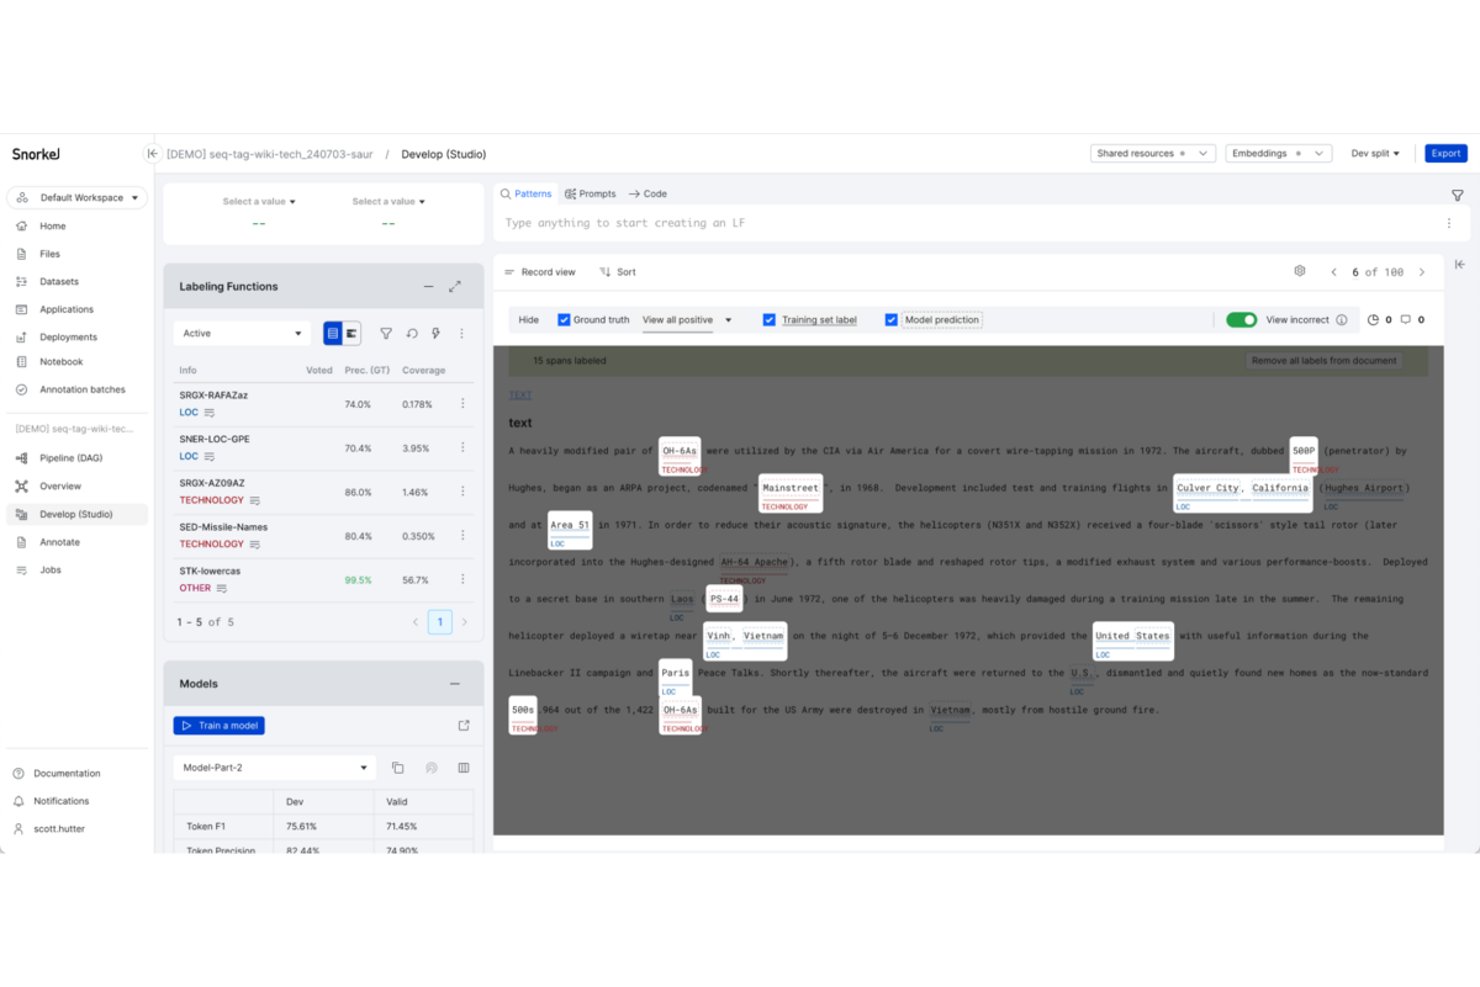Open the View all positive dropdown
The height and width of the screenshot is (987, 1480).
(x=687, y=320)
